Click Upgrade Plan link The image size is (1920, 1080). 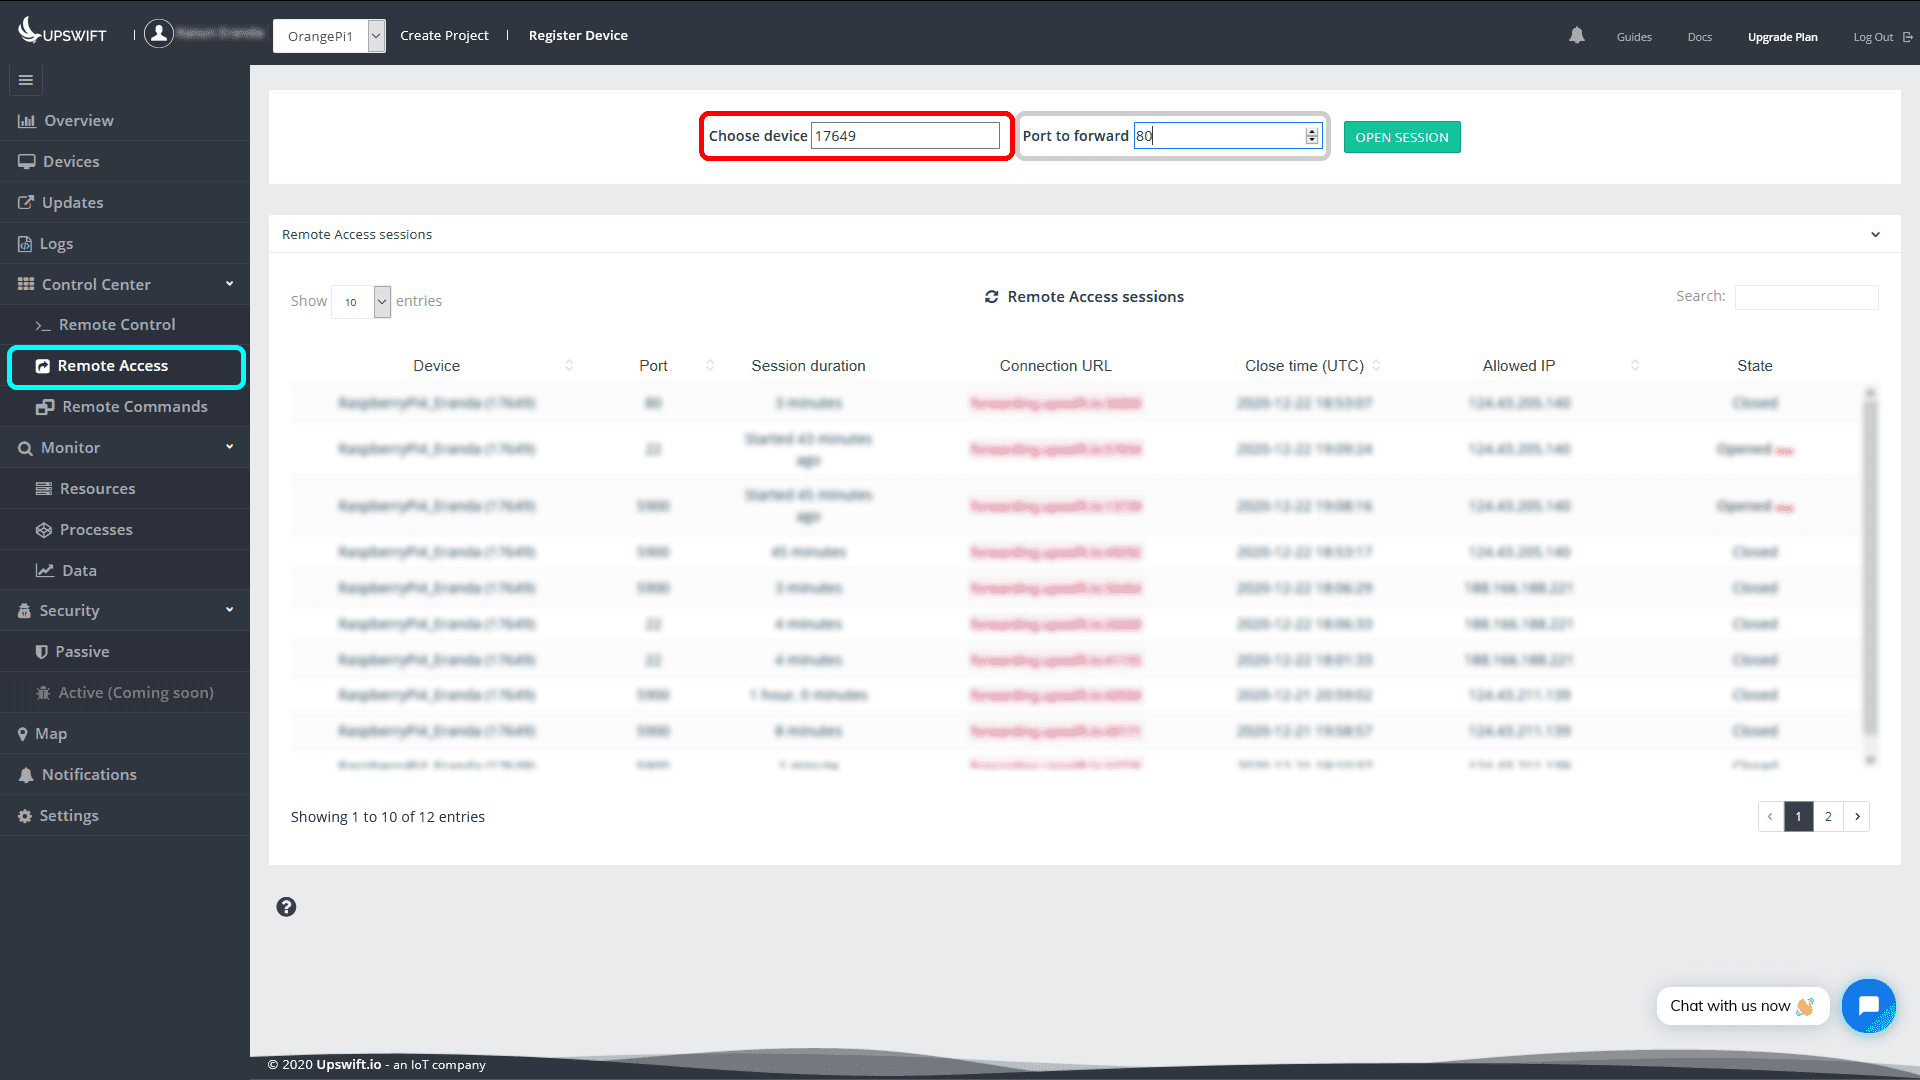tap(1782, 37)
